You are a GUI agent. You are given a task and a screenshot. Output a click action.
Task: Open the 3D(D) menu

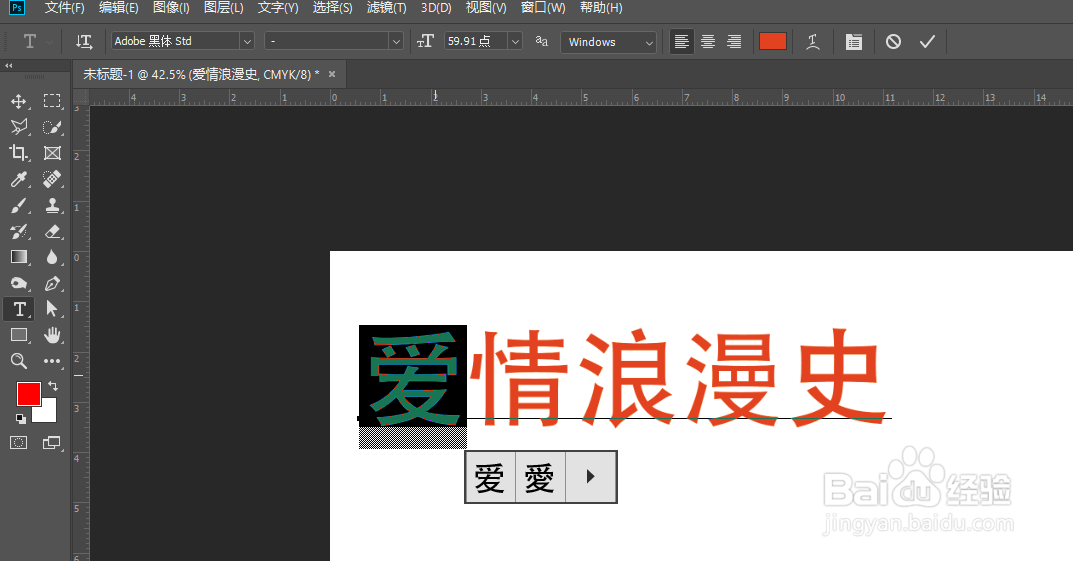(436, 8)
